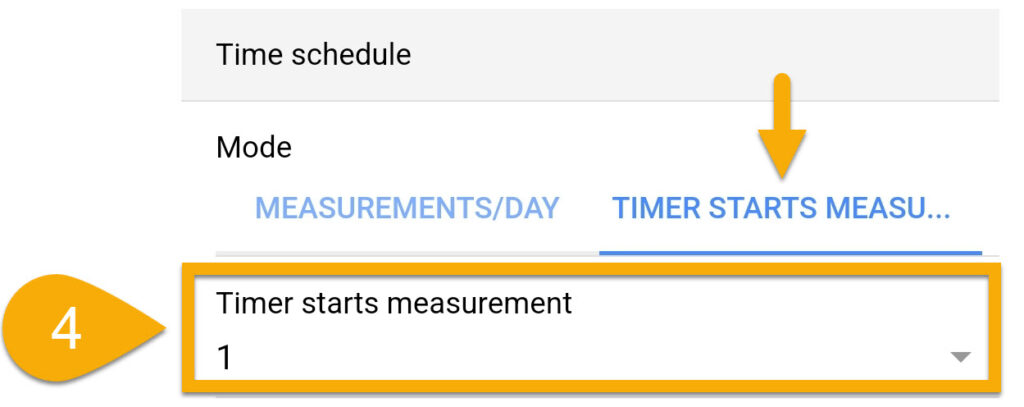Click the value 1 in the dropdown
This screenshot has width=1024, height=407.
tap(224, 358)
